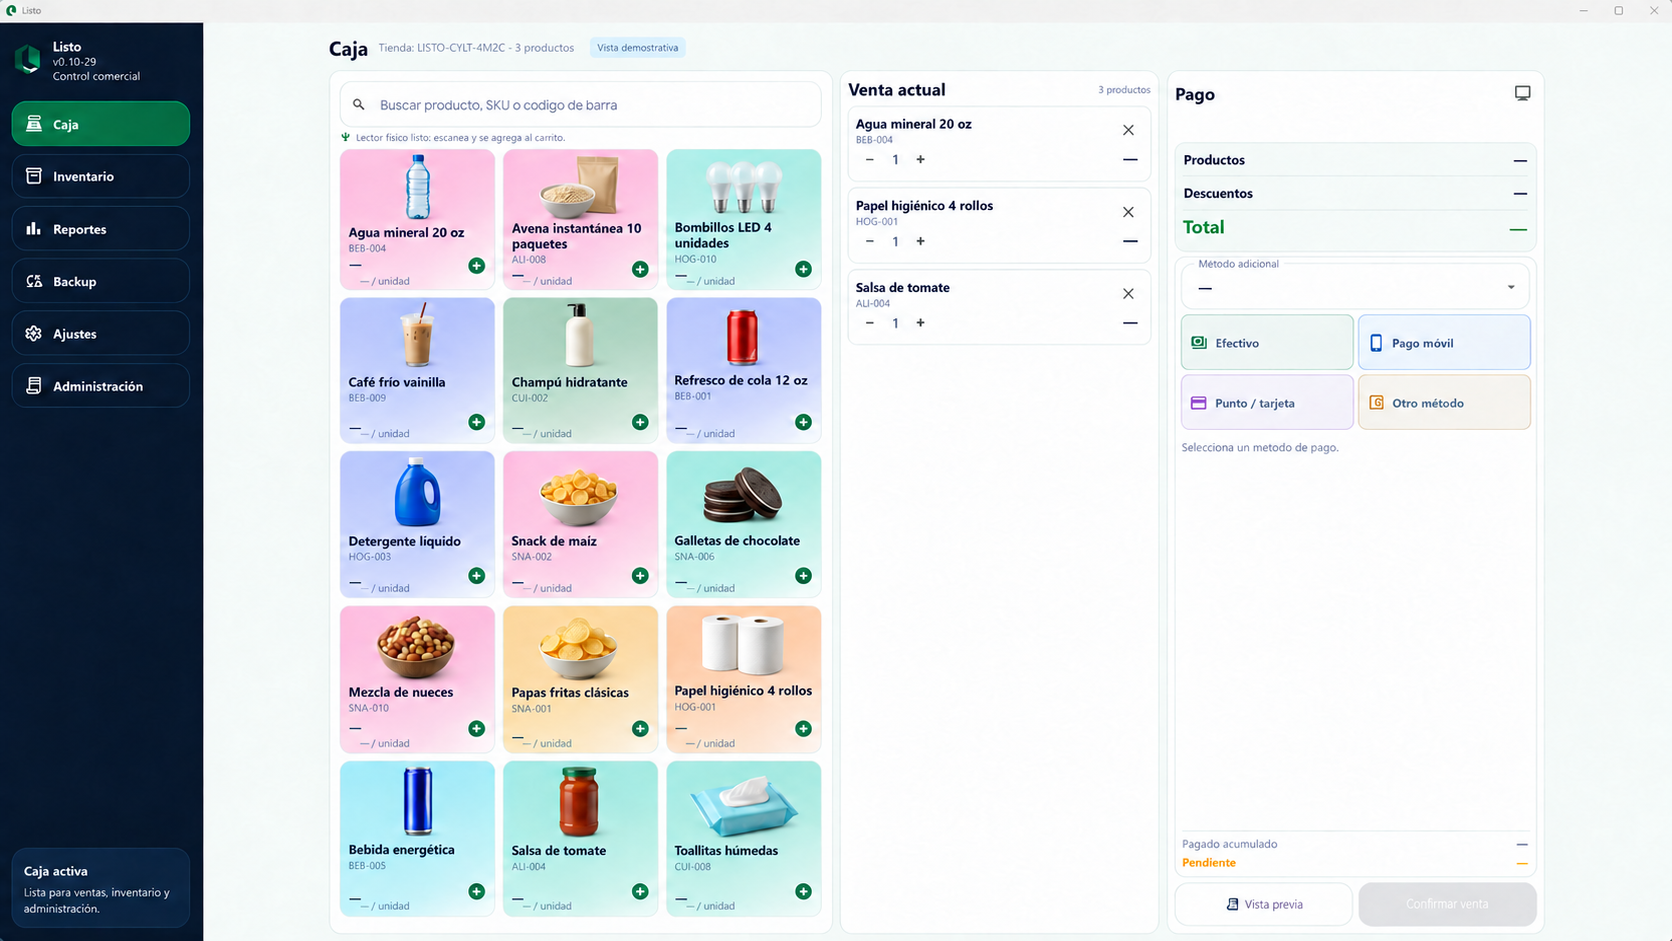Viewport: 1672px width, 941px height.
Task: Decrease Agua mineral quantity in cart
Action: coord(869,159)
